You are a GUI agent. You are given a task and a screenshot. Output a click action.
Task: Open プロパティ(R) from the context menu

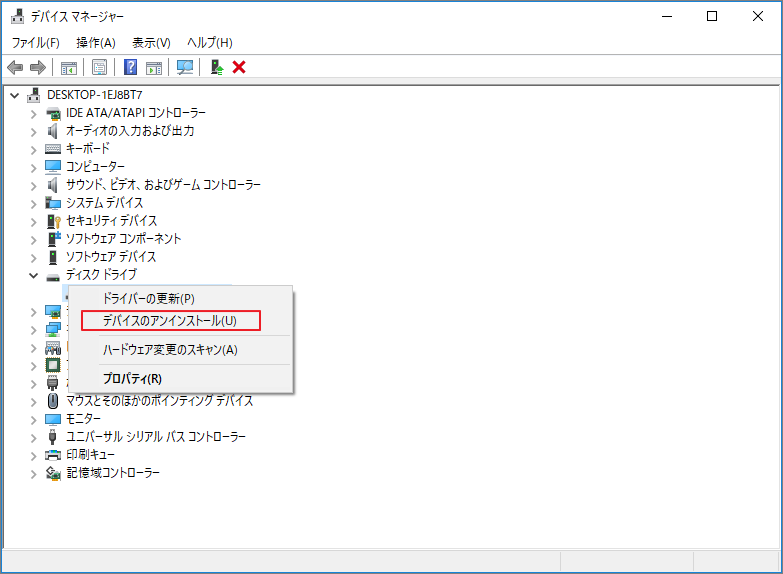[x=132, y=378]
